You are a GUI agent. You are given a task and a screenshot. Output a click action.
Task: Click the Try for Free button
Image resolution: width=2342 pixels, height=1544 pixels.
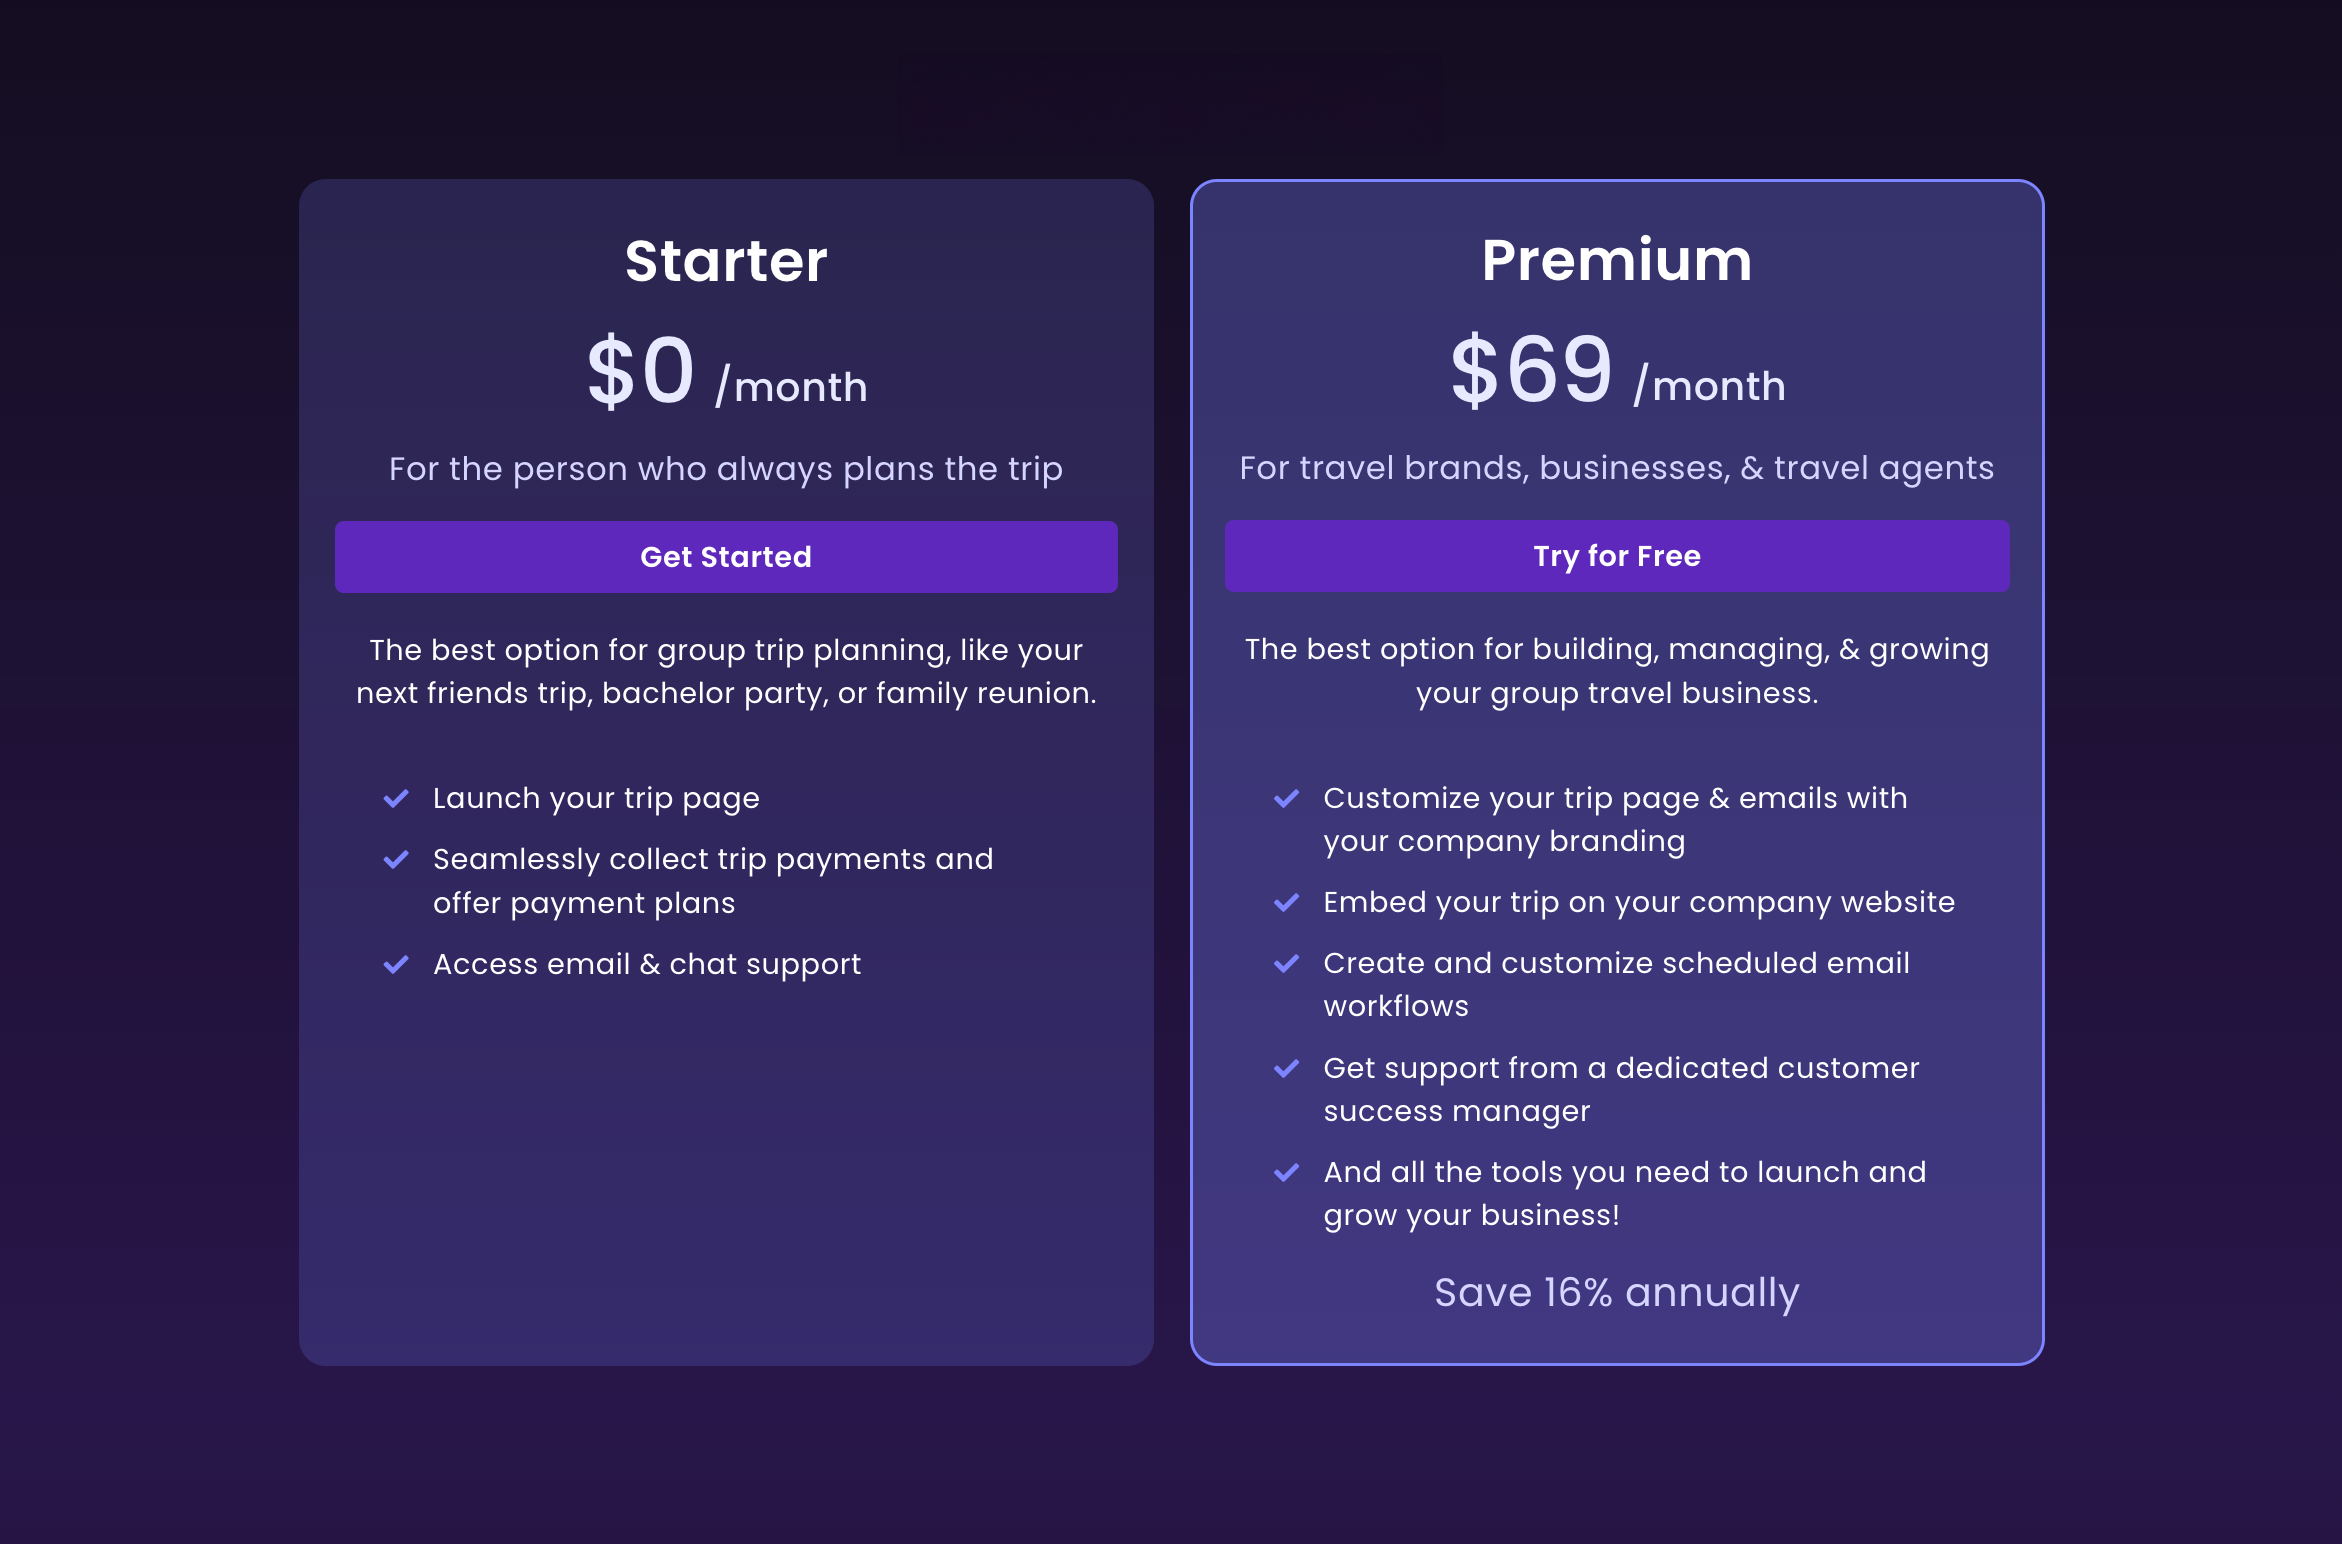point(1616,555)
